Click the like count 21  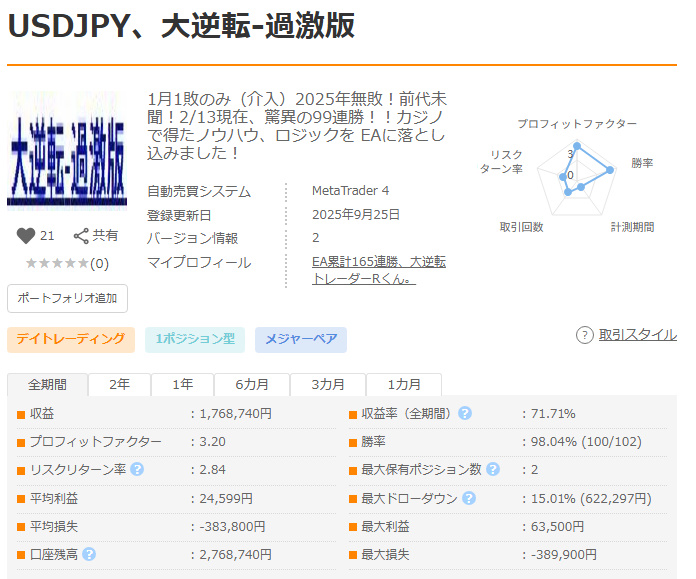pos(47,236)
